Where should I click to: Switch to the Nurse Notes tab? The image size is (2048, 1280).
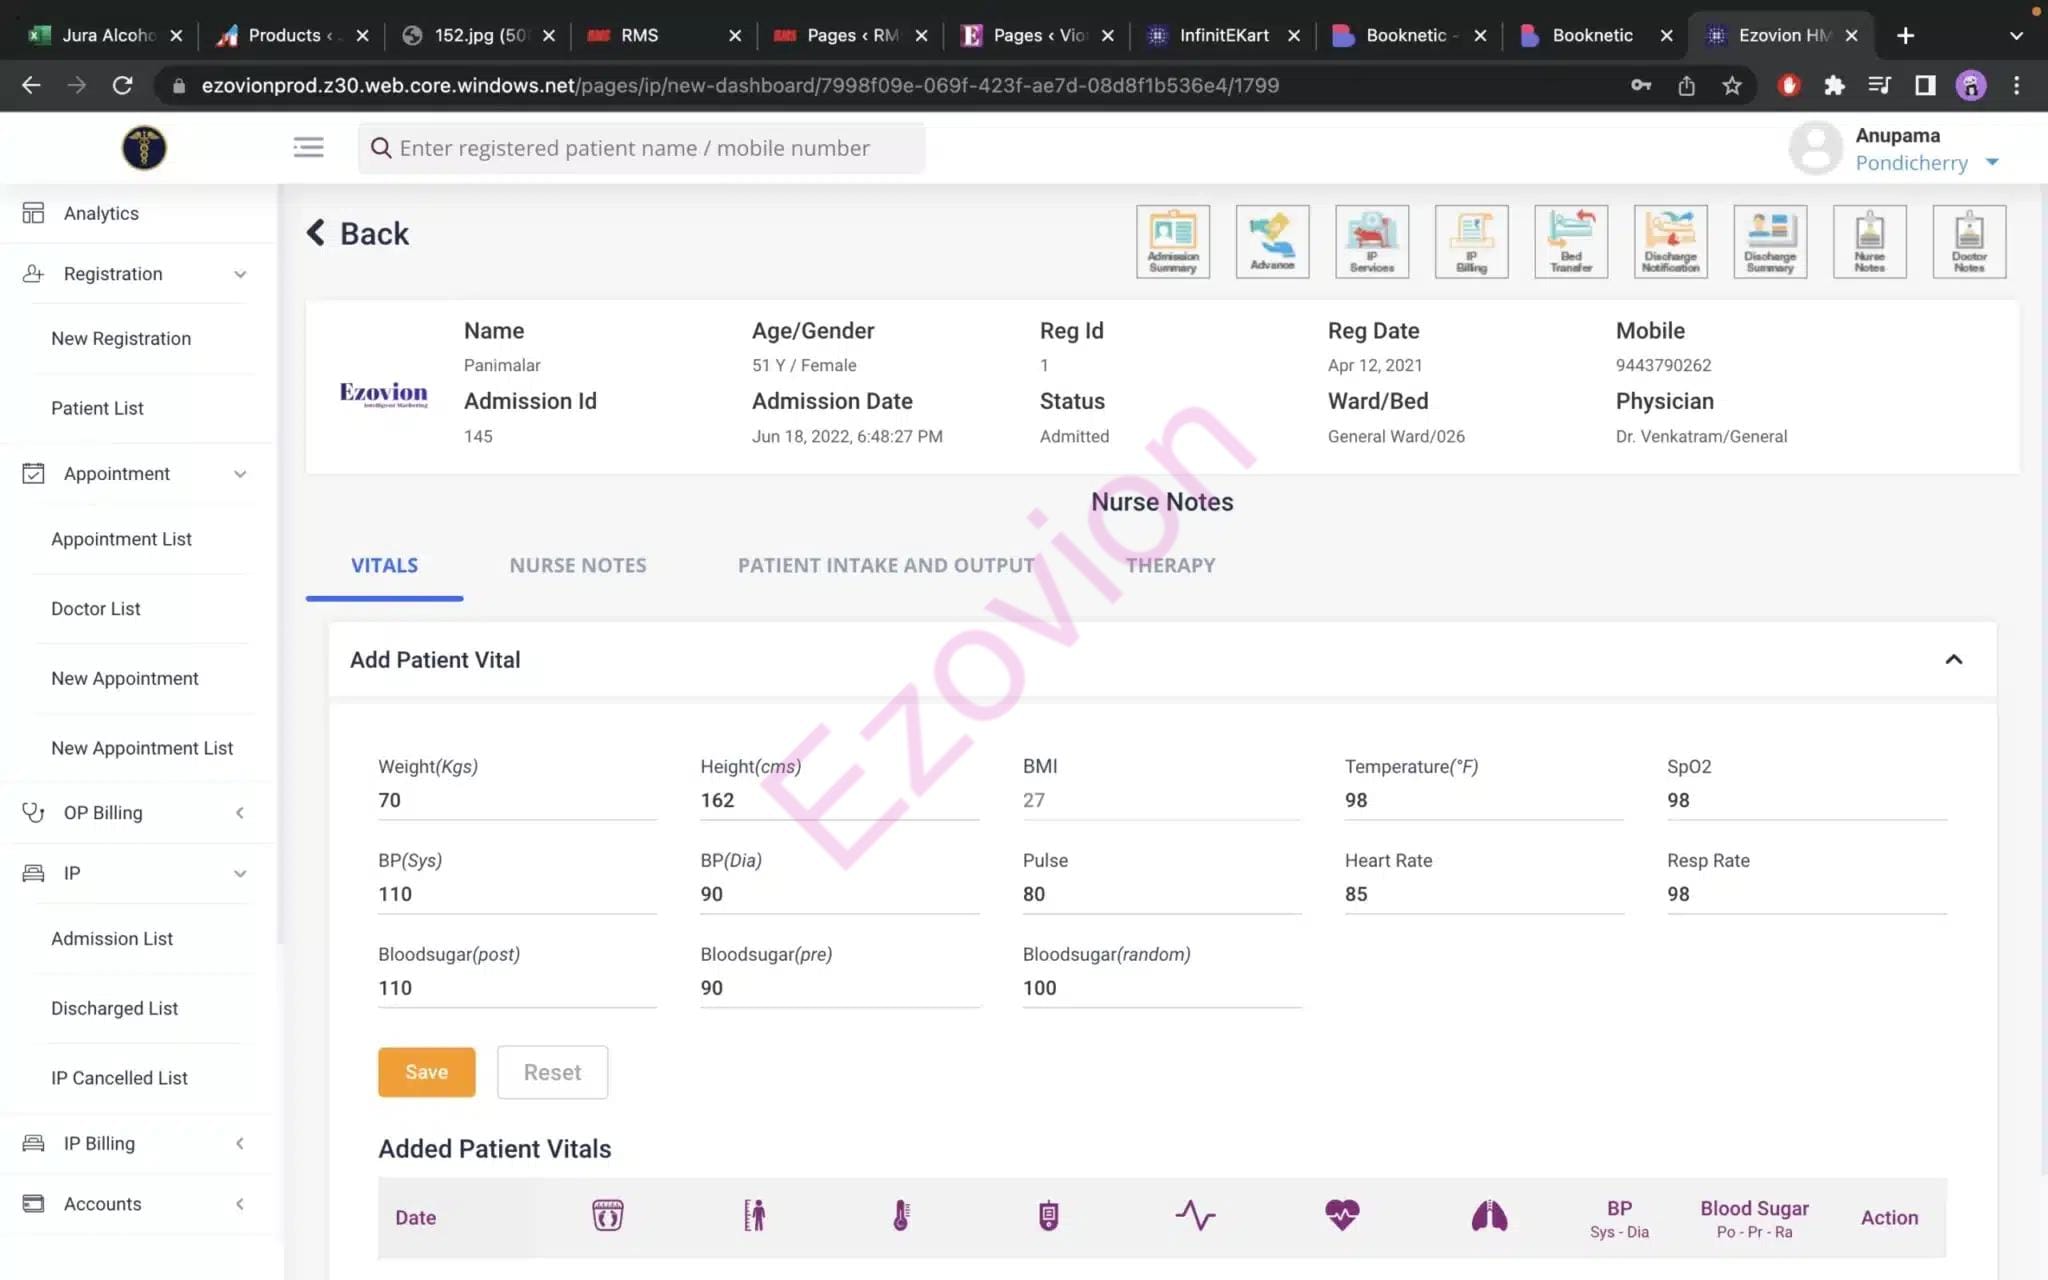[578, 566]
